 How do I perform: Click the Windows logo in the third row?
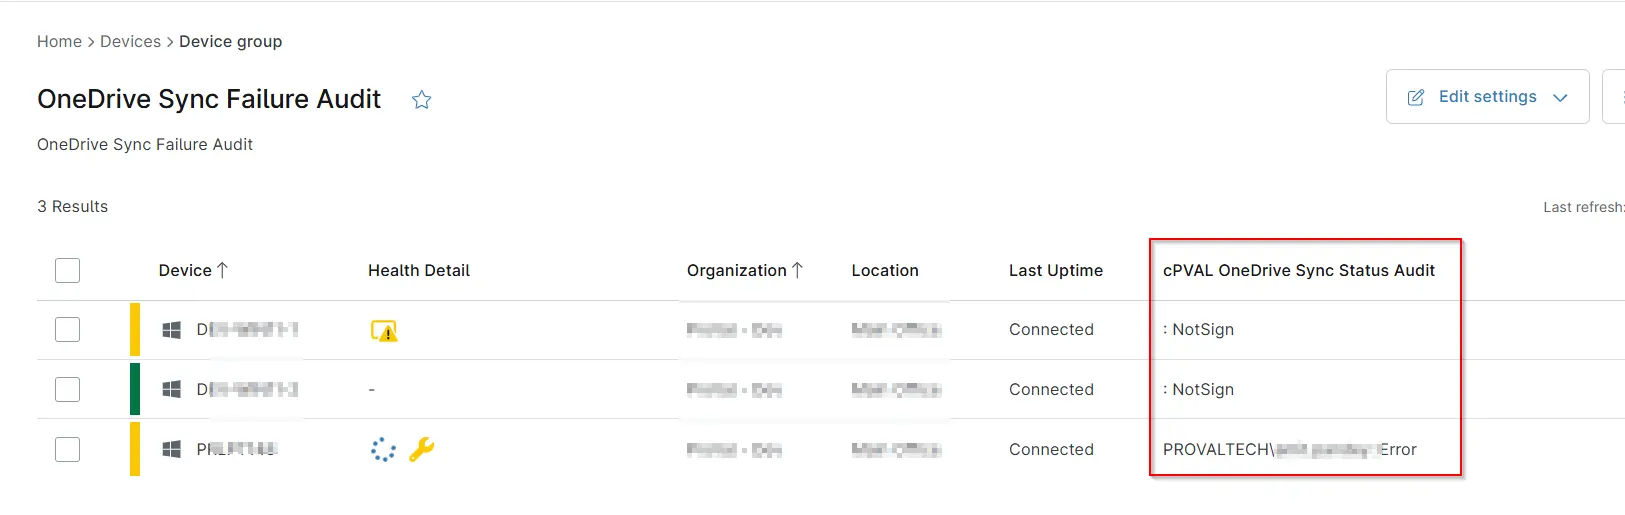coord(172,450)
